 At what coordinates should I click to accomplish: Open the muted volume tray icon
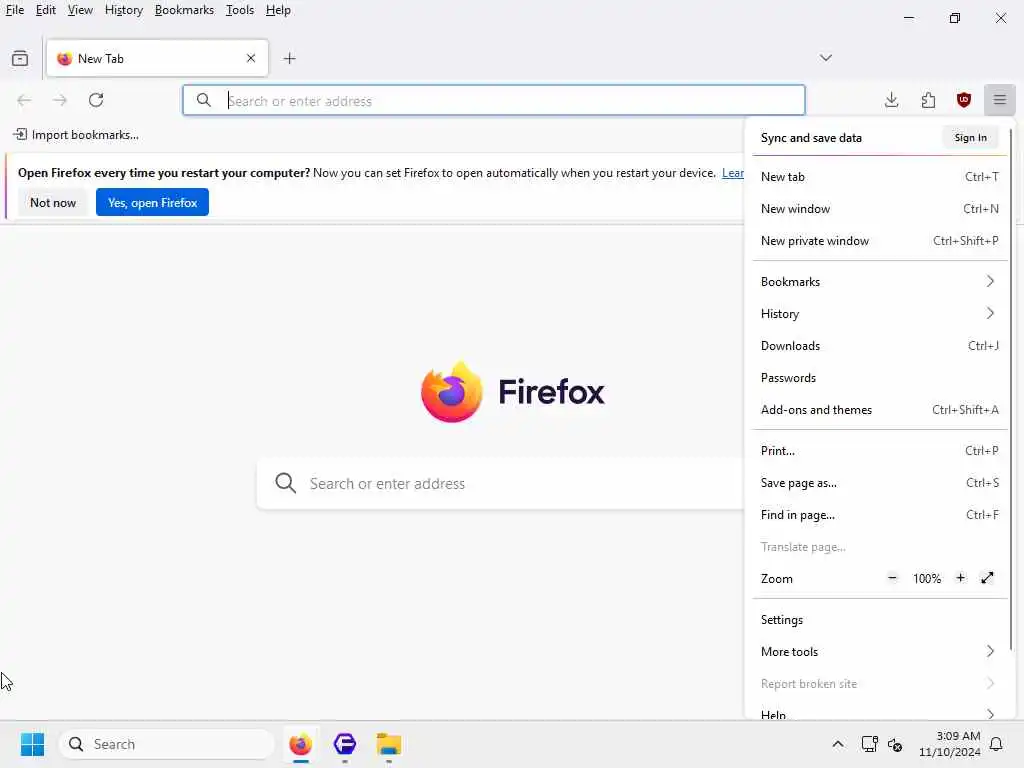[895, 744]
